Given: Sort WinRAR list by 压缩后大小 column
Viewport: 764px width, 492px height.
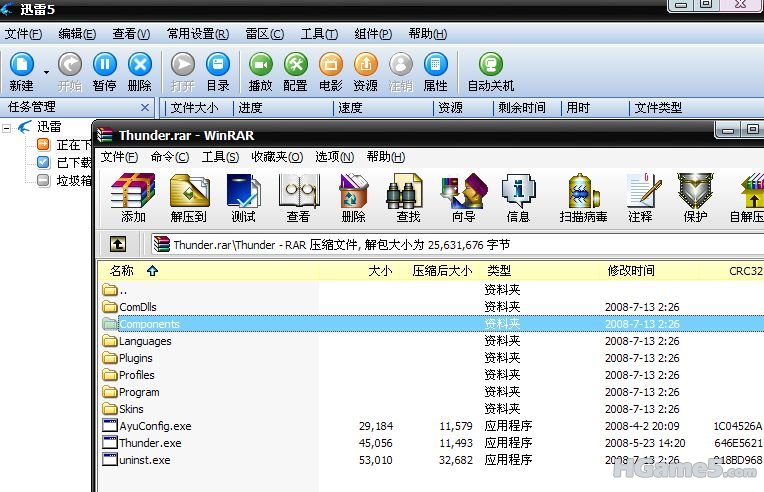Looking at the screenshot, I should [442, 271].
